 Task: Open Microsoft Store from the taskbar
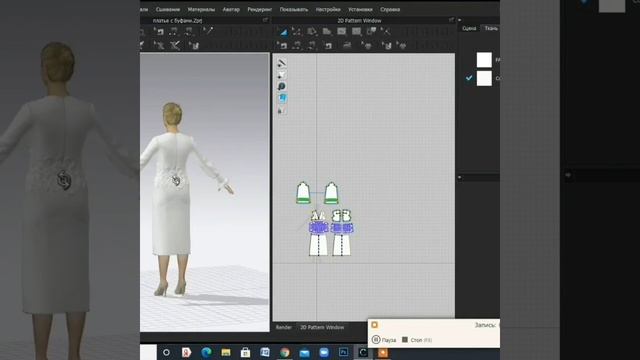(245, 352)
